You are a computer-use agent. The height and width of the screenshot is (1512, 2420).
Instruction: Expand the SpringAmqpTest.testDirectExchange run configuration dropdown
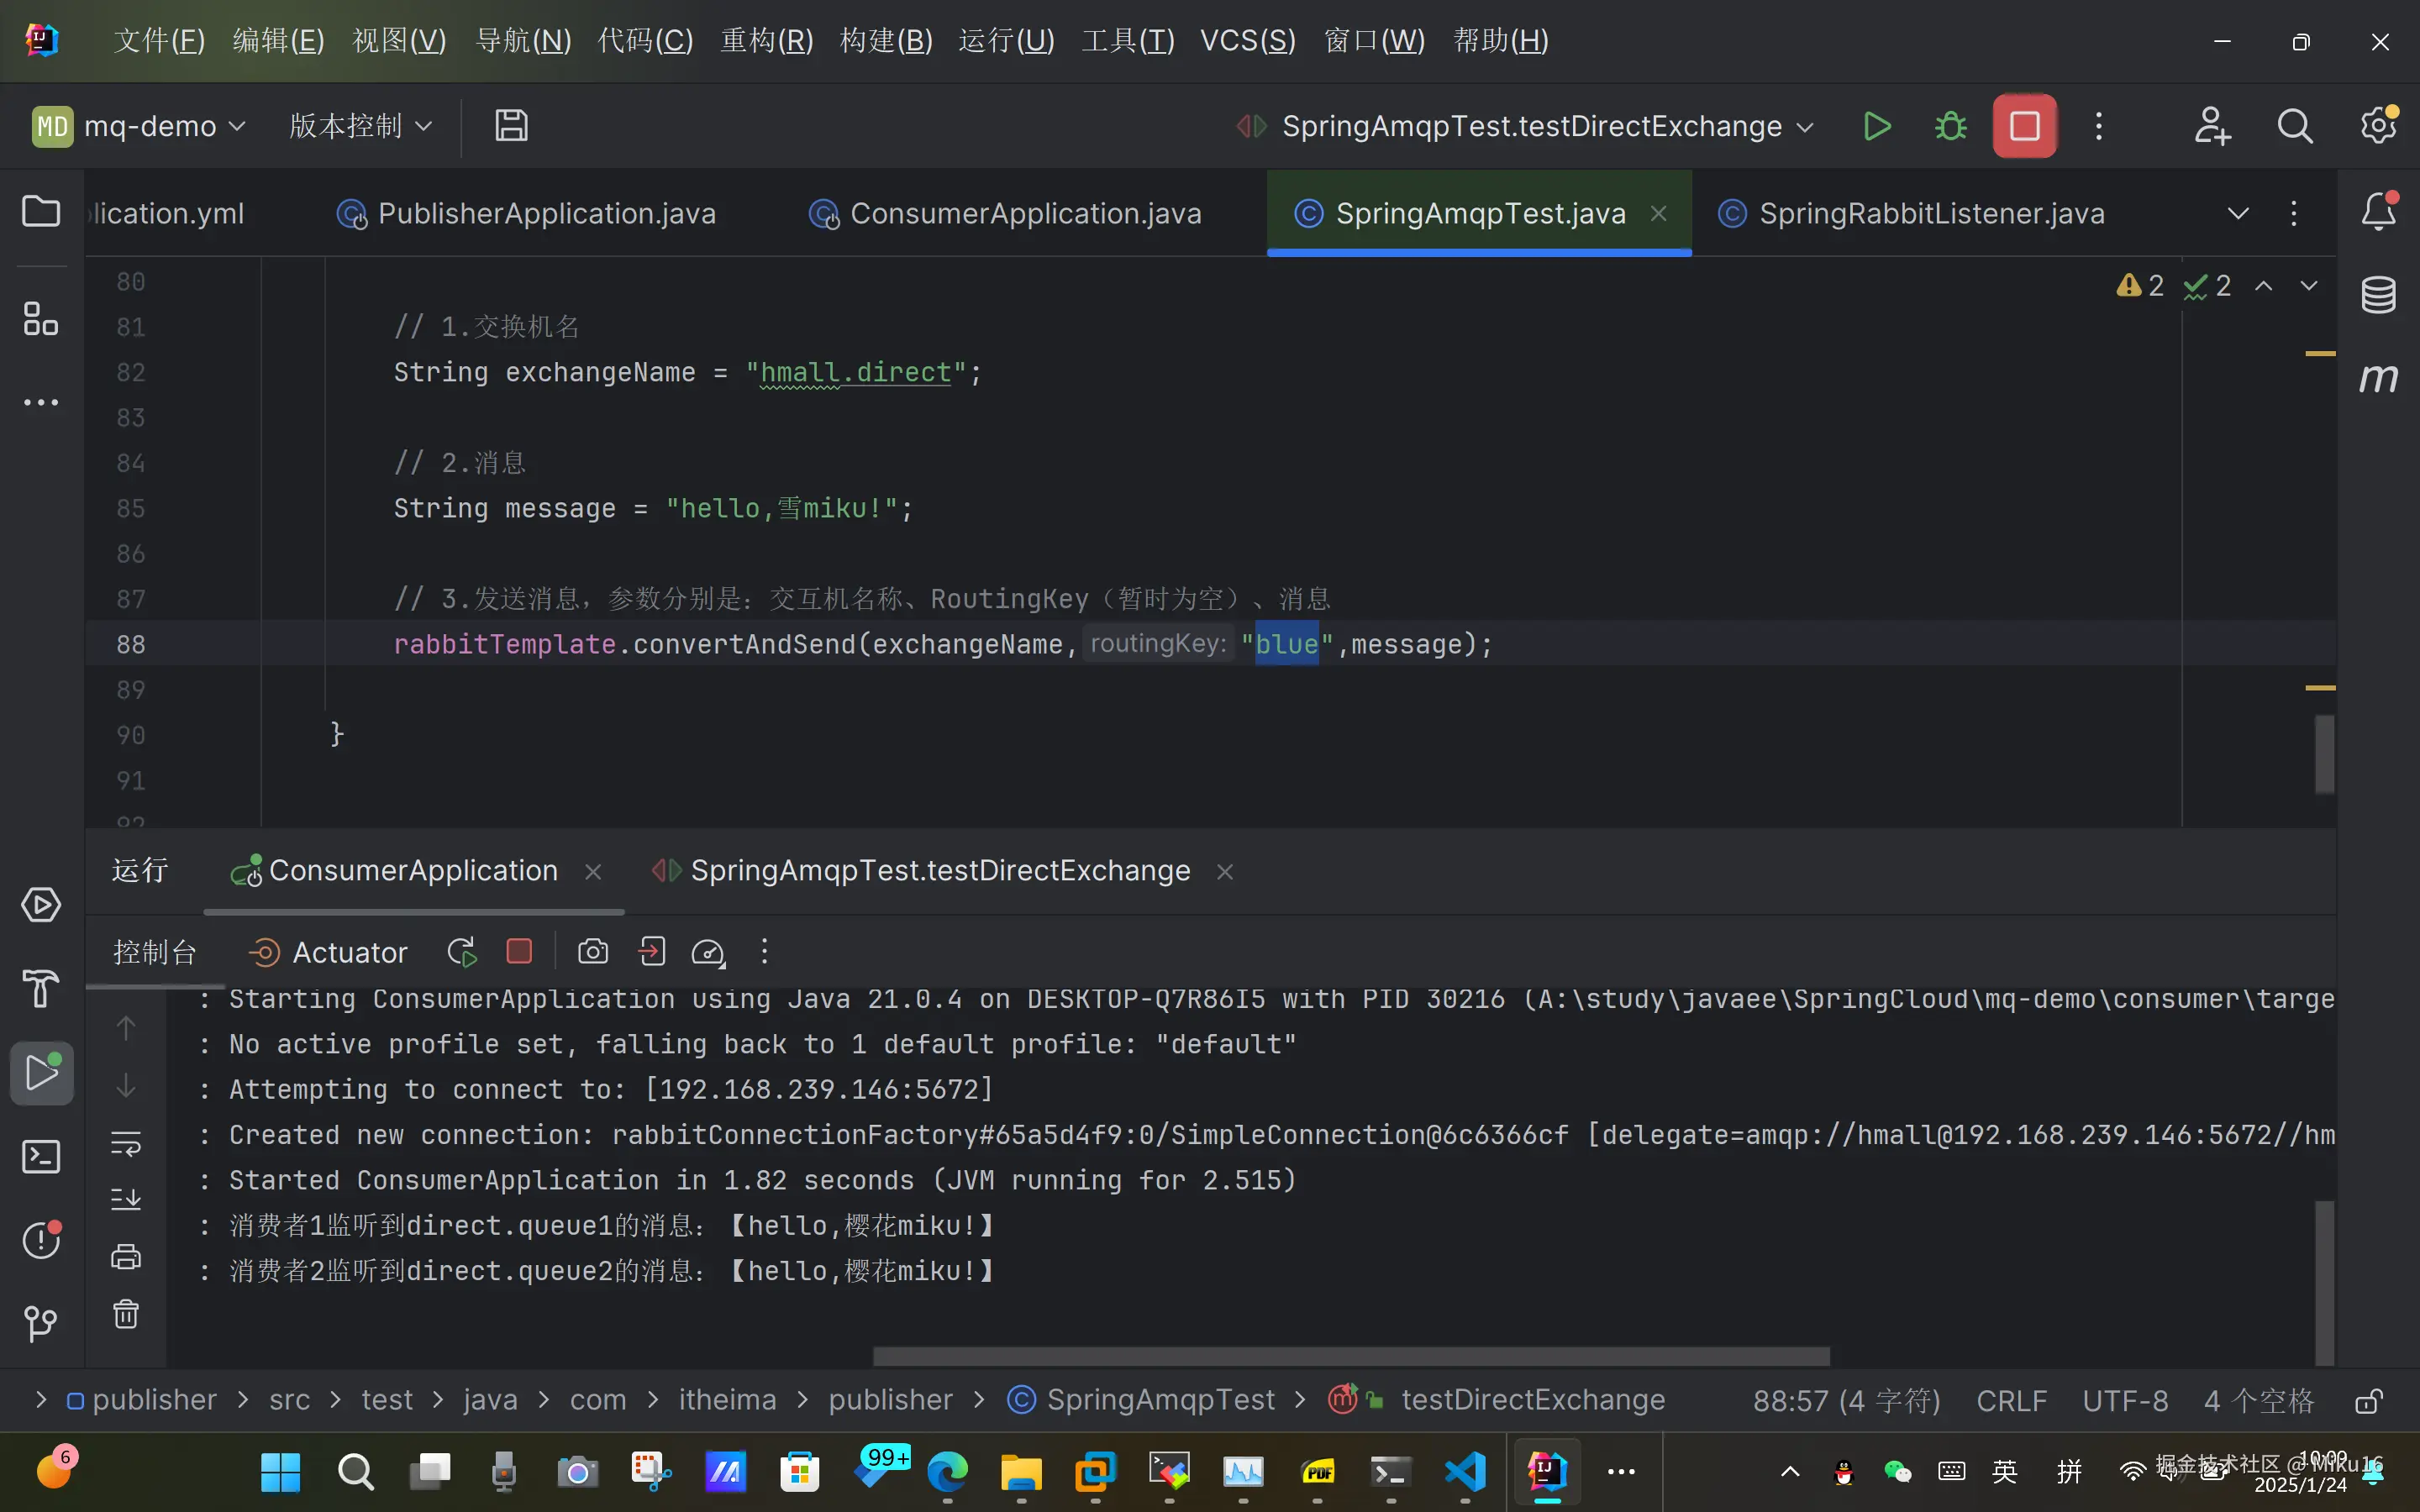pyautogui.click(x=1805, y=127)
